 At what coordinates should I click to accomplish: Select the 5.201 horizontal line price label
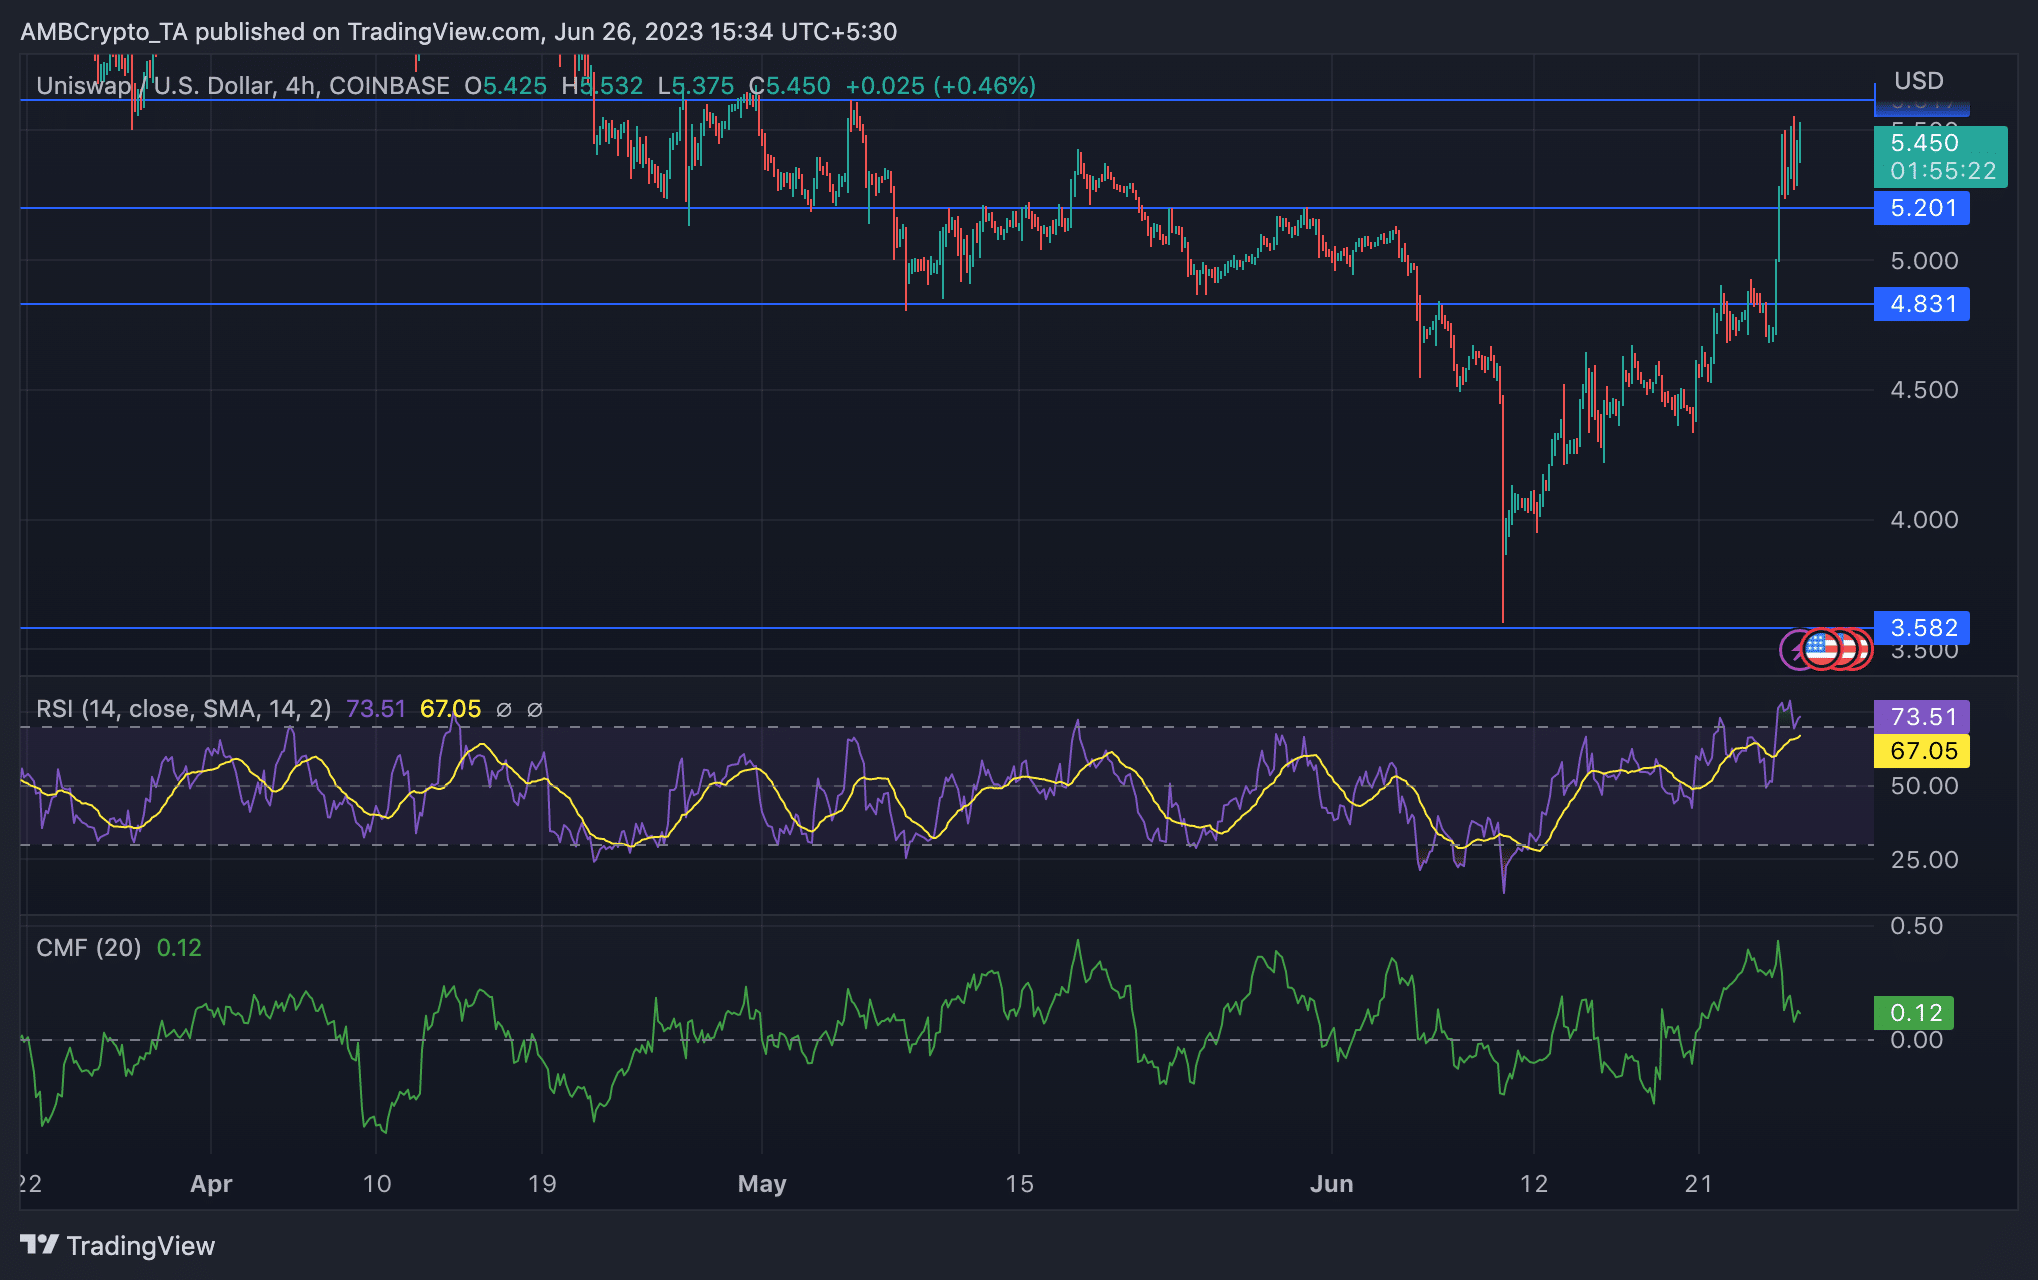pyautogui.click(x=1922, y=208)
